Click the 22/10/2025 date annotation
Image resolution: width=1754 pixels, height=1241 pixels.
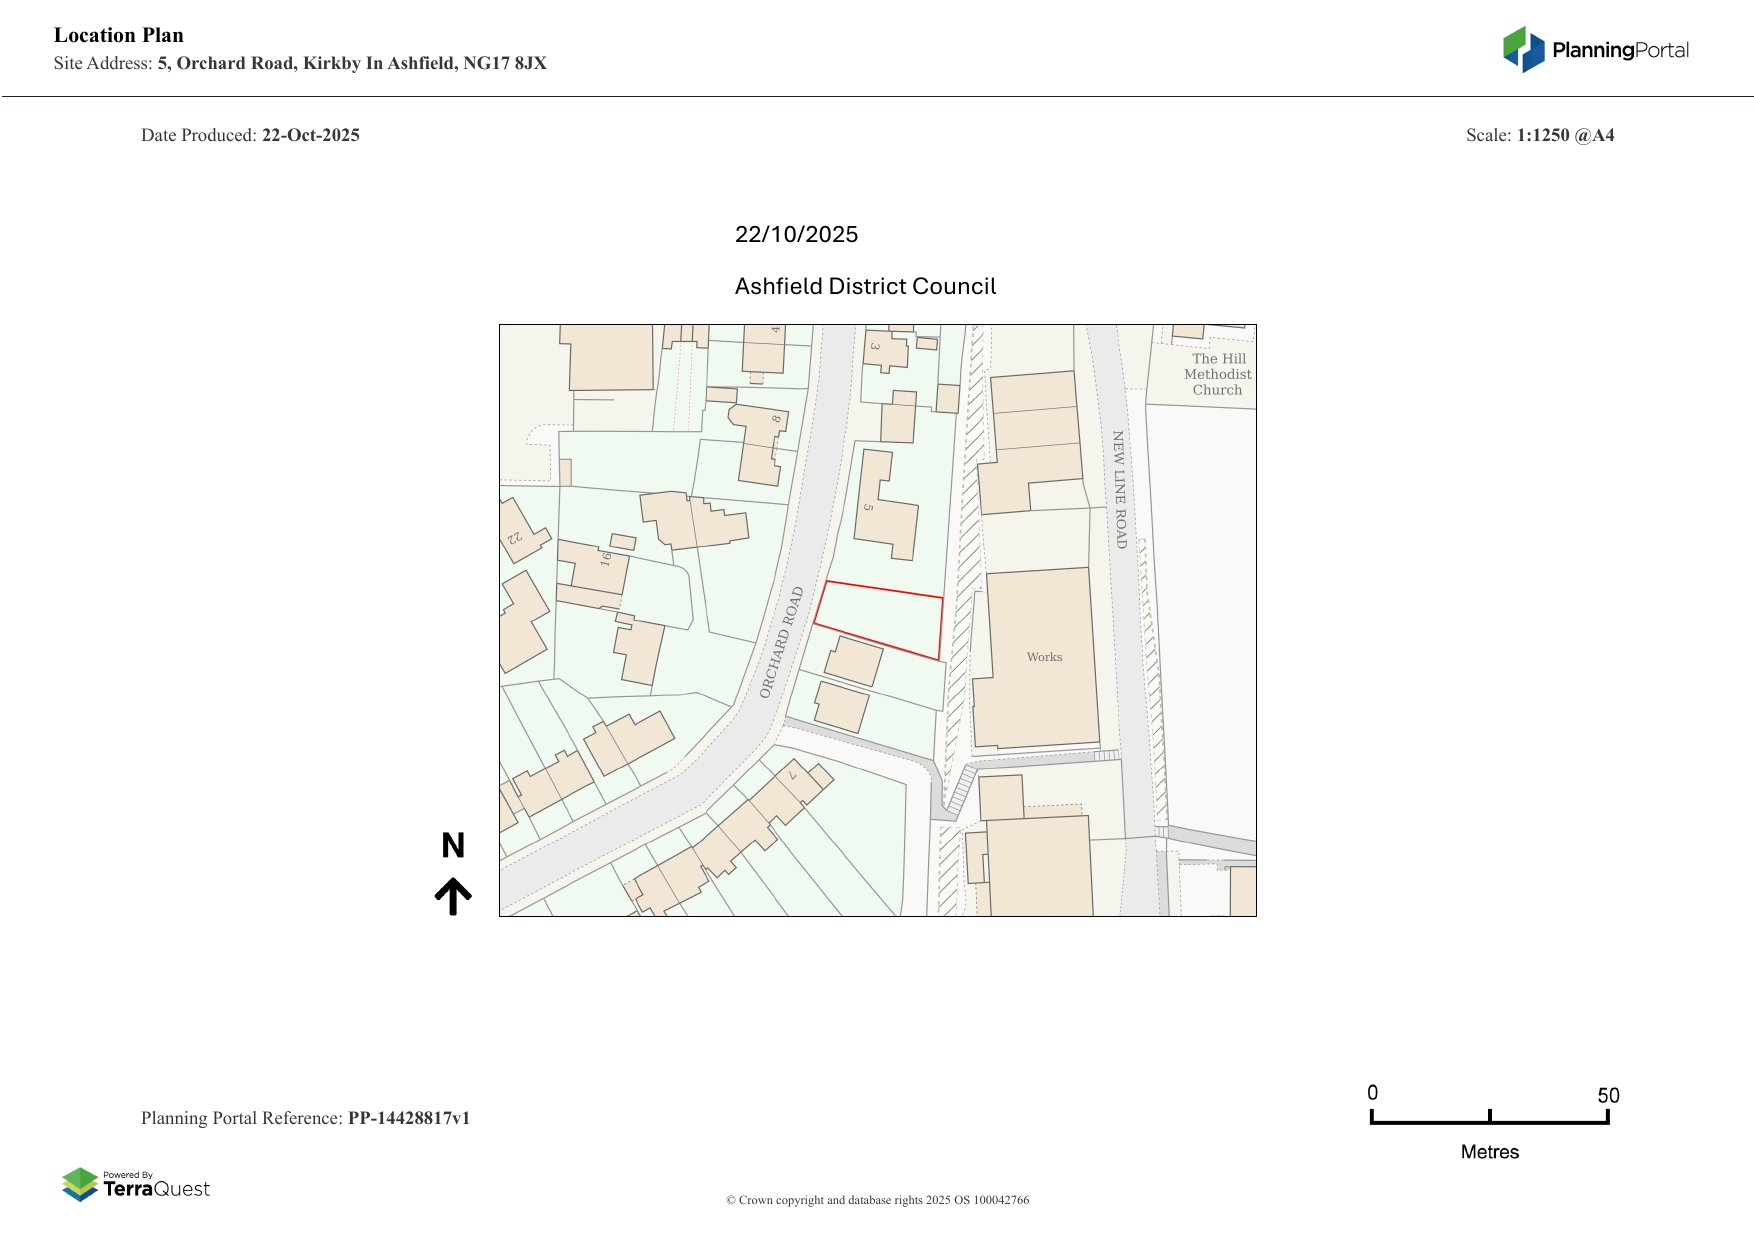coord(796,234)
